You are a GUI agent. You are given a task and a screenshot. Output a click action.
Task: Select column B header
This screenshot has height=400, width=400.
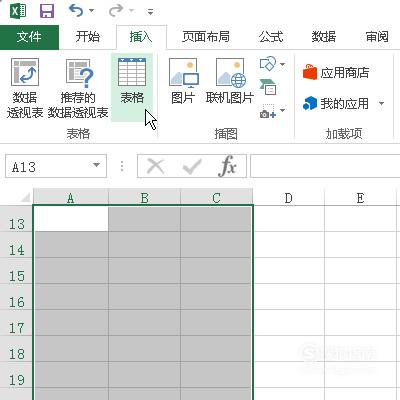(144, 197)
